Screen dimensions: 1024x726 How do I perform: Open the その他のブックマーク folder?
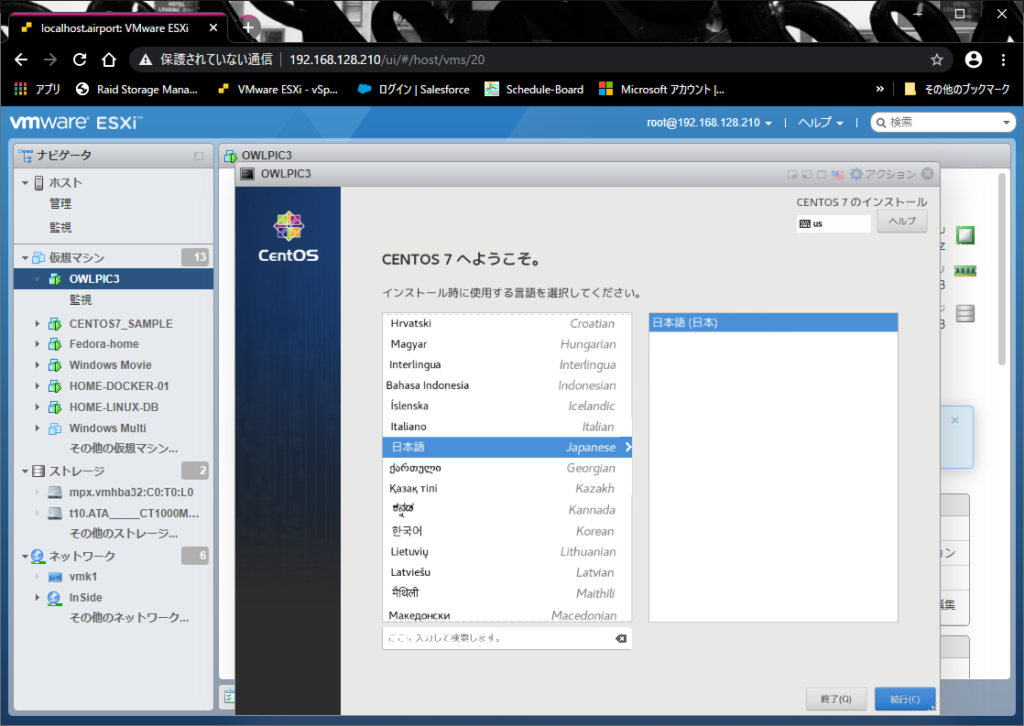pos(957,89)
